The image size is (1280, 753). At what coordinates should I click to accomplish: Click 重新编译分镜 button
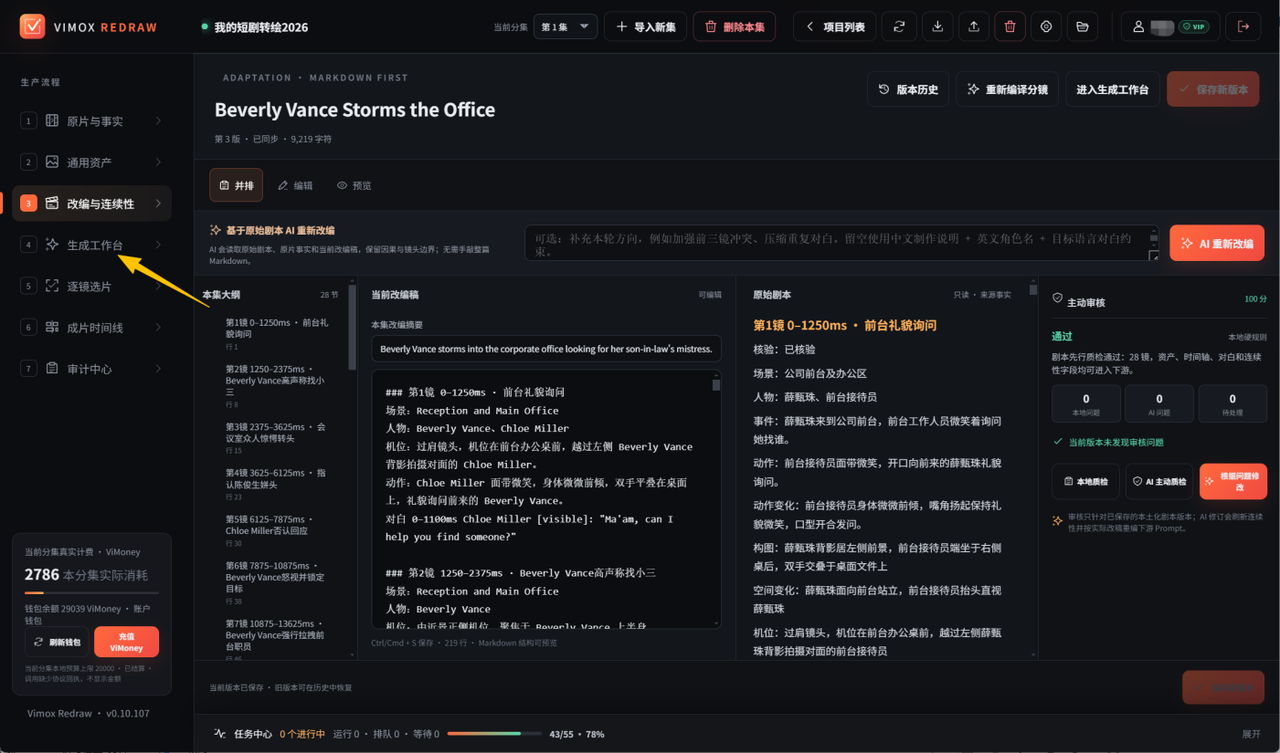(x=1007, y=89)
